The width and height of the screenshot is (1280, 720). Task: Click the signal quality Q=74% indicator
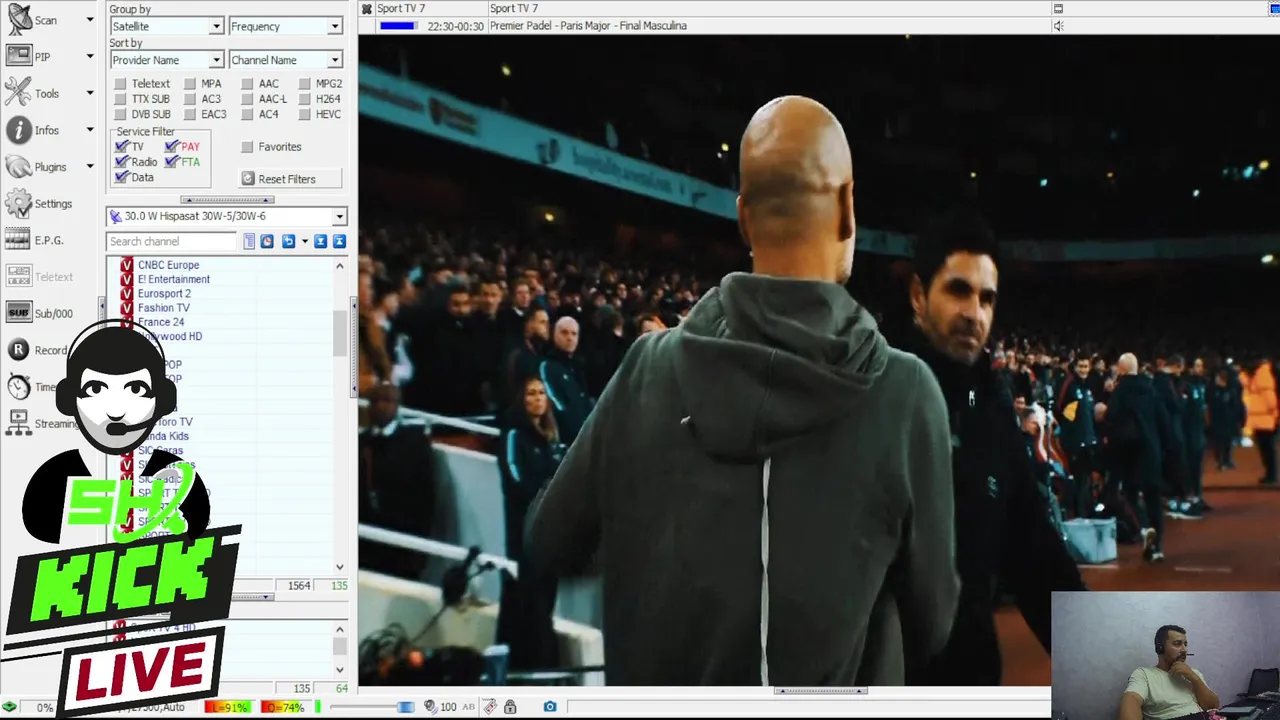284,707
